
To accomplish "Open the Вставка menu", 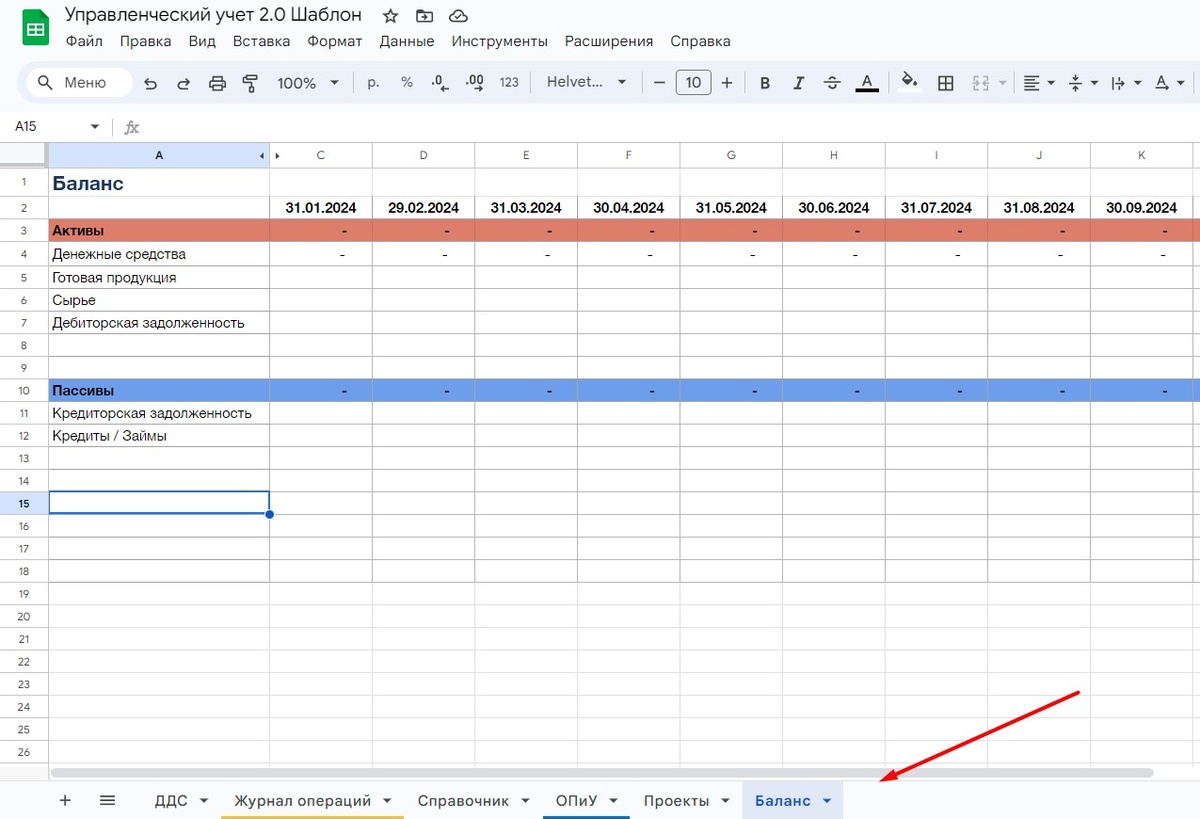I will coord(261,41).
